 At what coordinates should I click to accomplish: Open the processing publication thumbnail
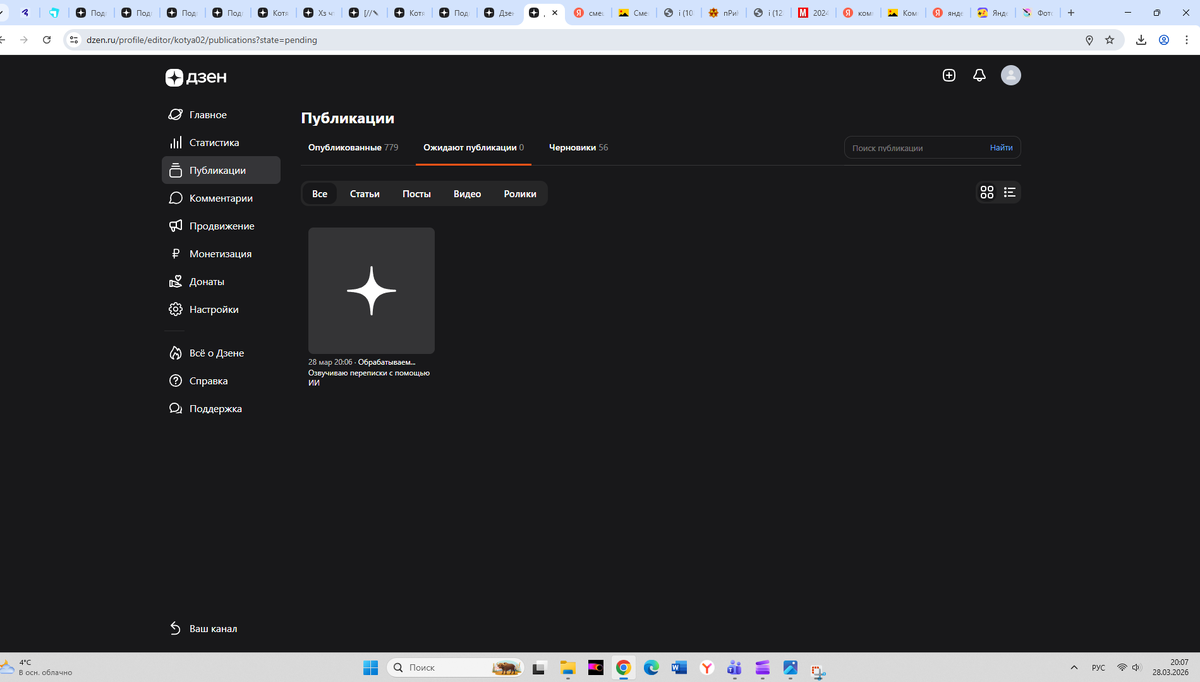(x=371, y=290)
